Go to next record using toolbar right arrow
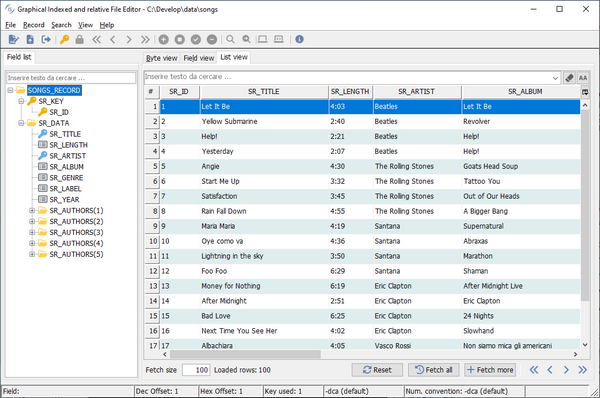 [x=129, y=39]
